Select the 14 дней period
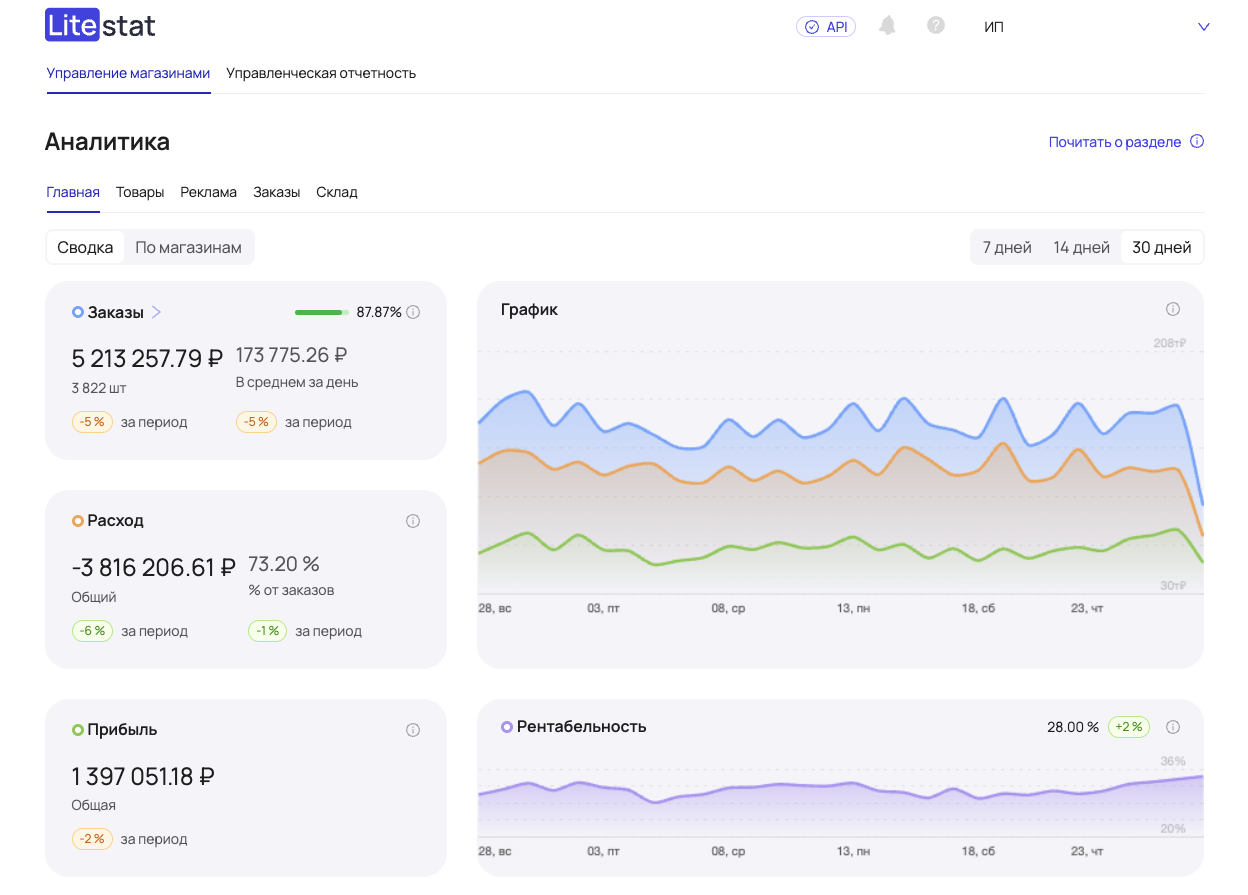1248x895 pixels. click(1081, 247)
